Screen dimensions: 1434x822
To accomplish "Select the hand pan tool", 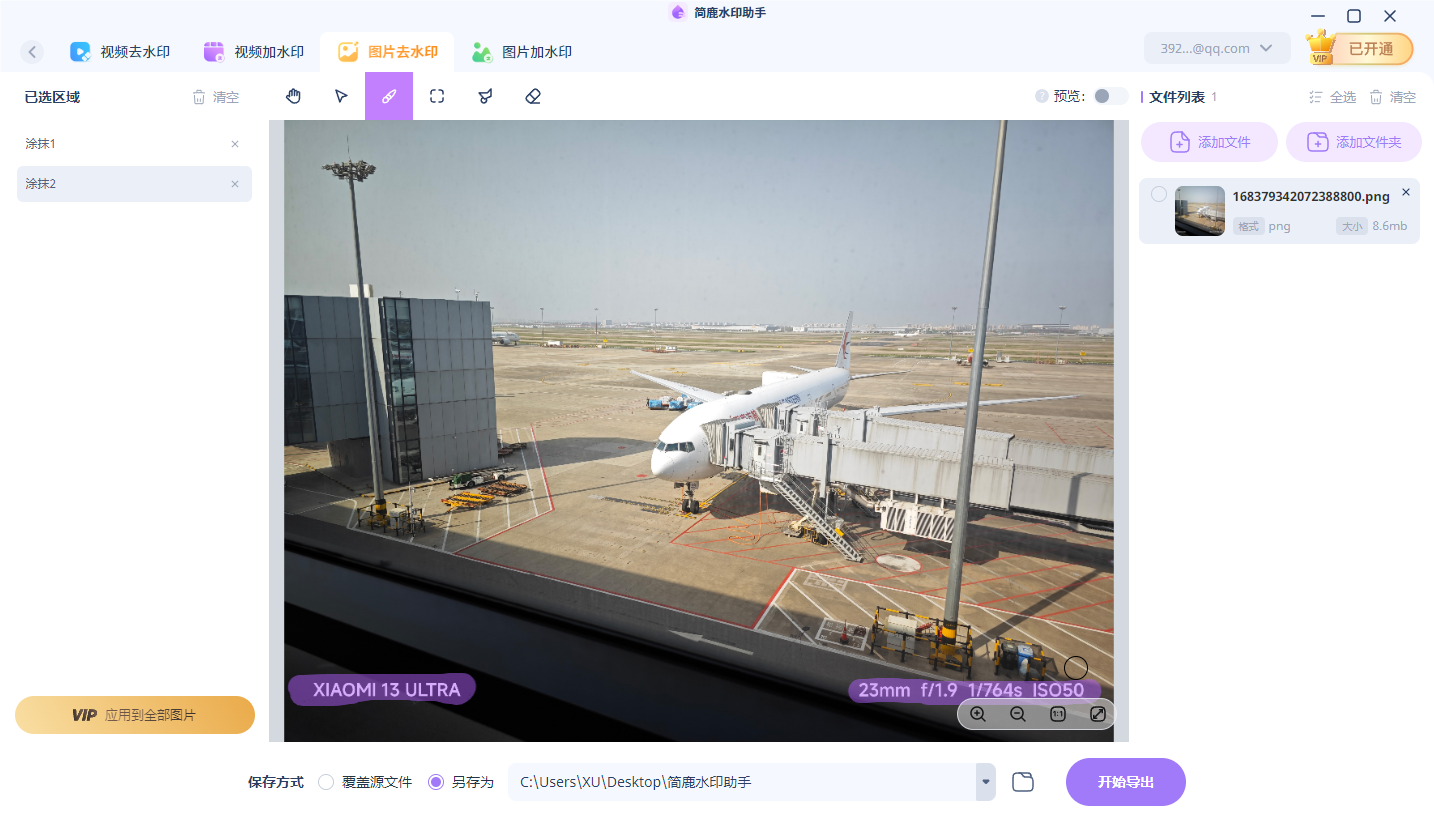I will point(293,96).
